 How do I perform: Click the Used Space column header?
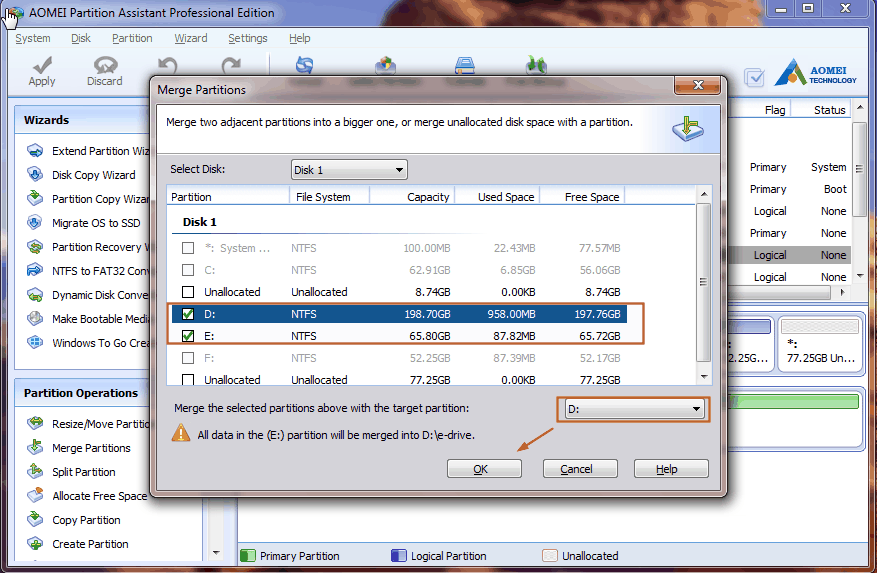click(x=498, y=197)
